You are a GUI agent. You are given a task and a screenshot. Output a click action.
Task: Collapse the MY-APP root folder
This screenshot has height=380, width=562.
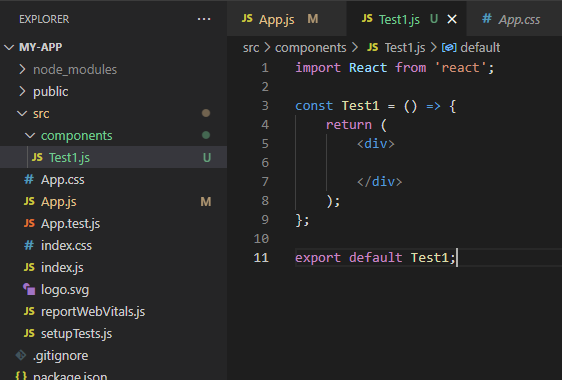tap(9, 47)
